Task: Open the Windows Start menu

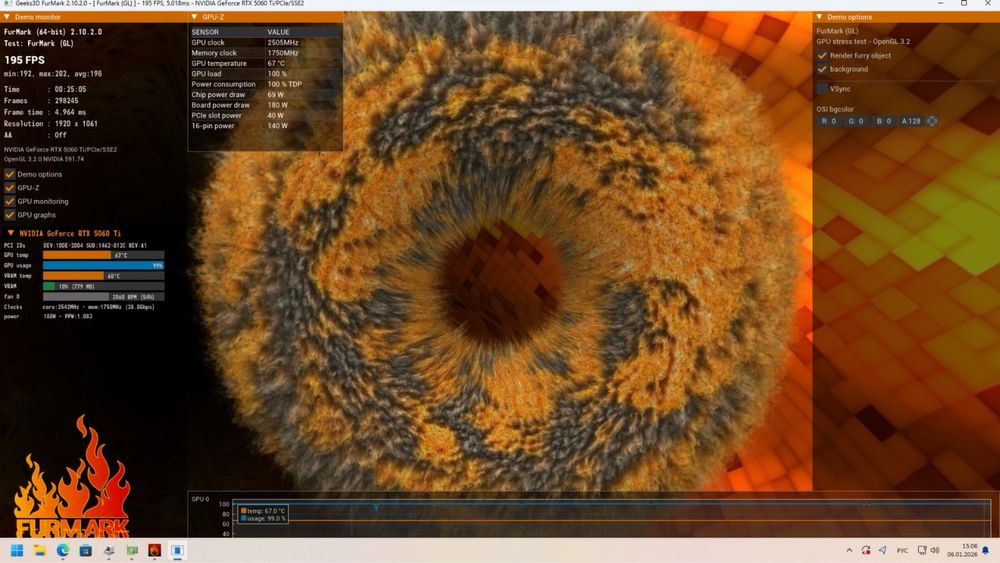Action: tap(17, 550)
